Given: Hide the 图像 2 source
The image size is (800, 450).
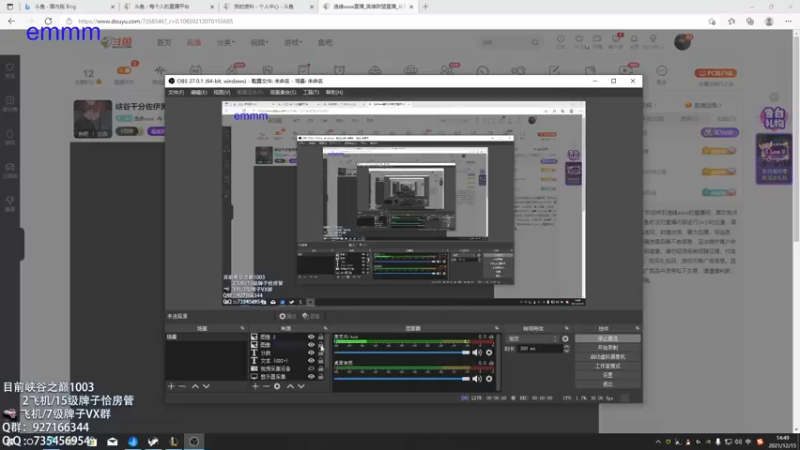Looking at the screenshot, I should point(311,337).
